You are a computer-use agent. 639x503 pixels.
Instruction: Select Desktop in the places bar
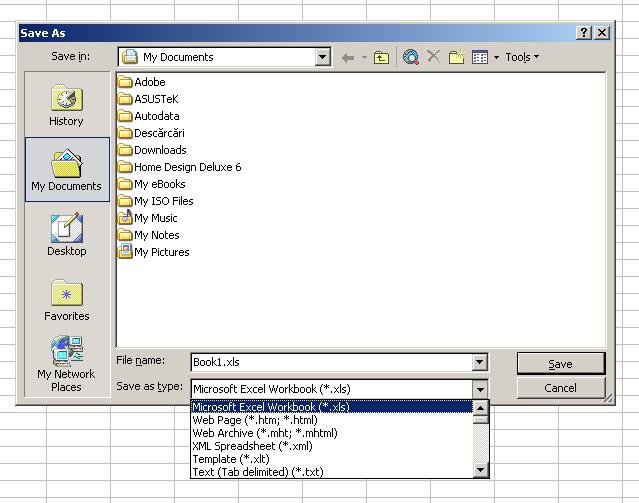tap(66, 235)
